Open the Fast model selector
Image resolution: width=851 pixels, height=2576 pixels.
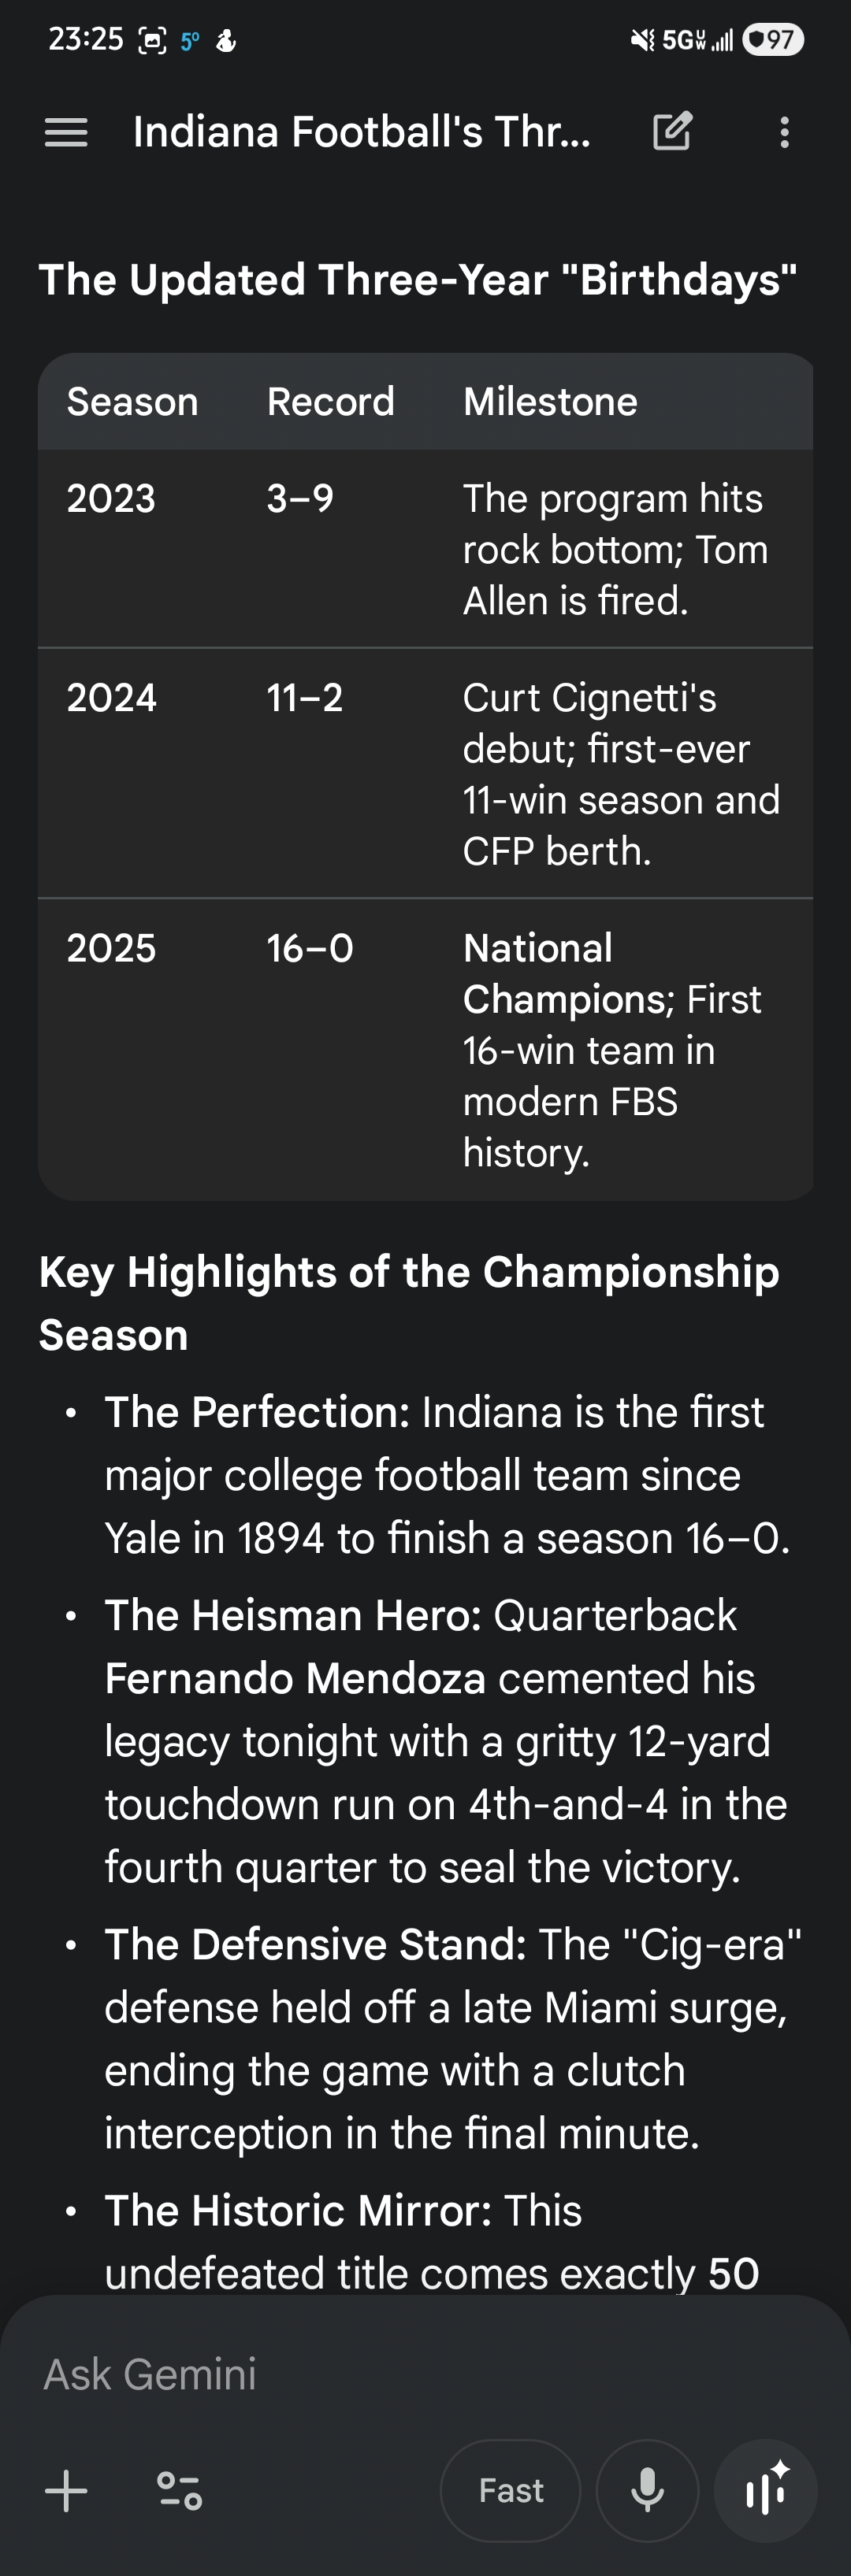(x=510, y=2490)
